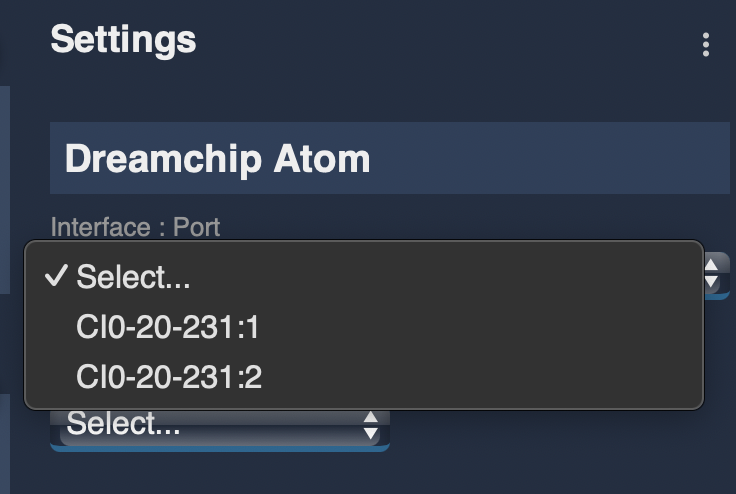Click the checkmark beside the Select... option
The width and height of the screenshot is (736, 494).
click(56, 277)
